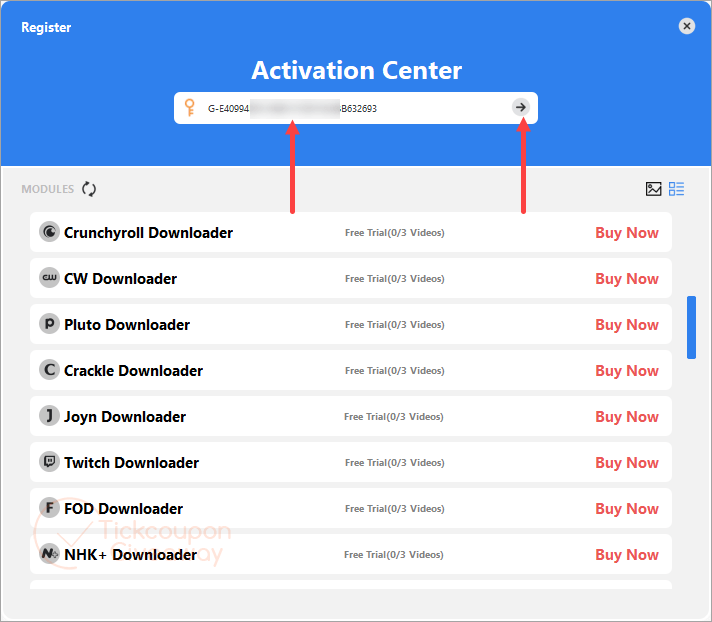Select FOD Downloader module name
Screen dimensions: 712x622
tap(123, 508)
